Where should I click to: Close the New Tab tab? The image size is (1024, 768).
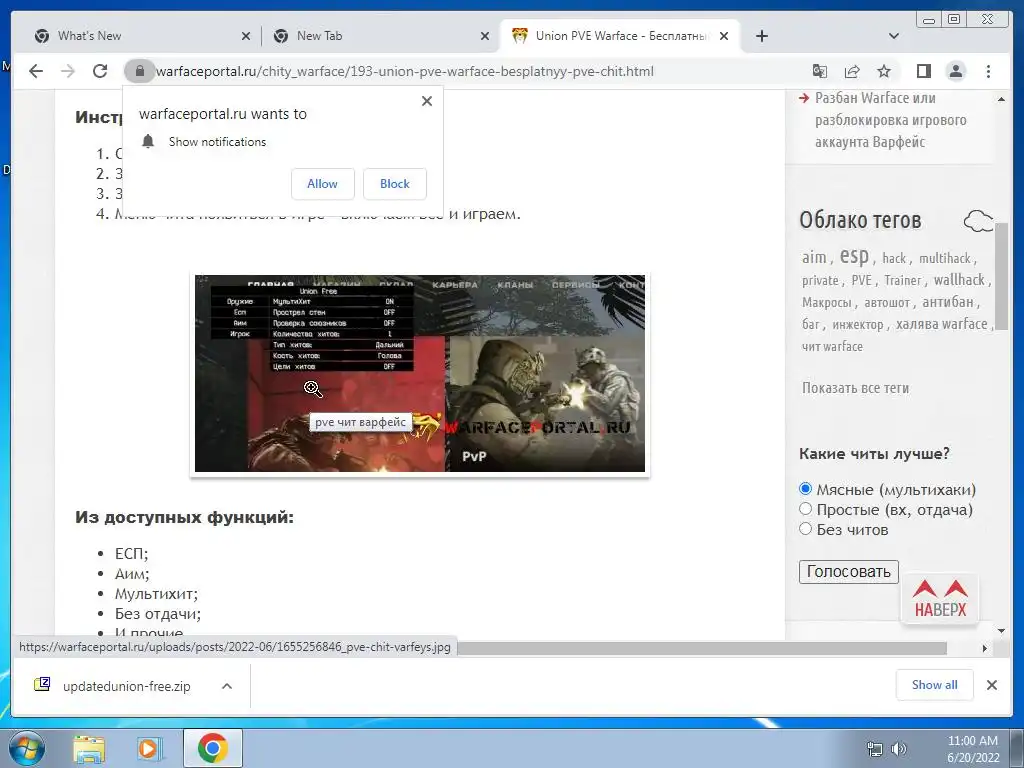click(485, 36)
